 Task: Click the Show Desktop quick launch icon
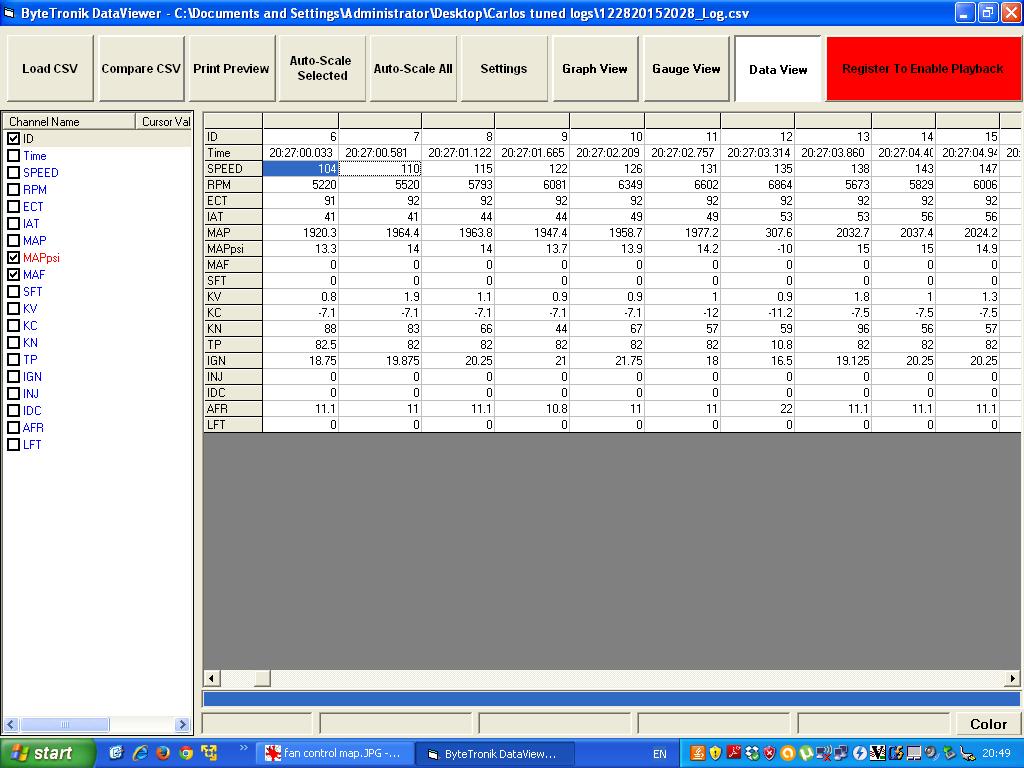coord(116,753)
